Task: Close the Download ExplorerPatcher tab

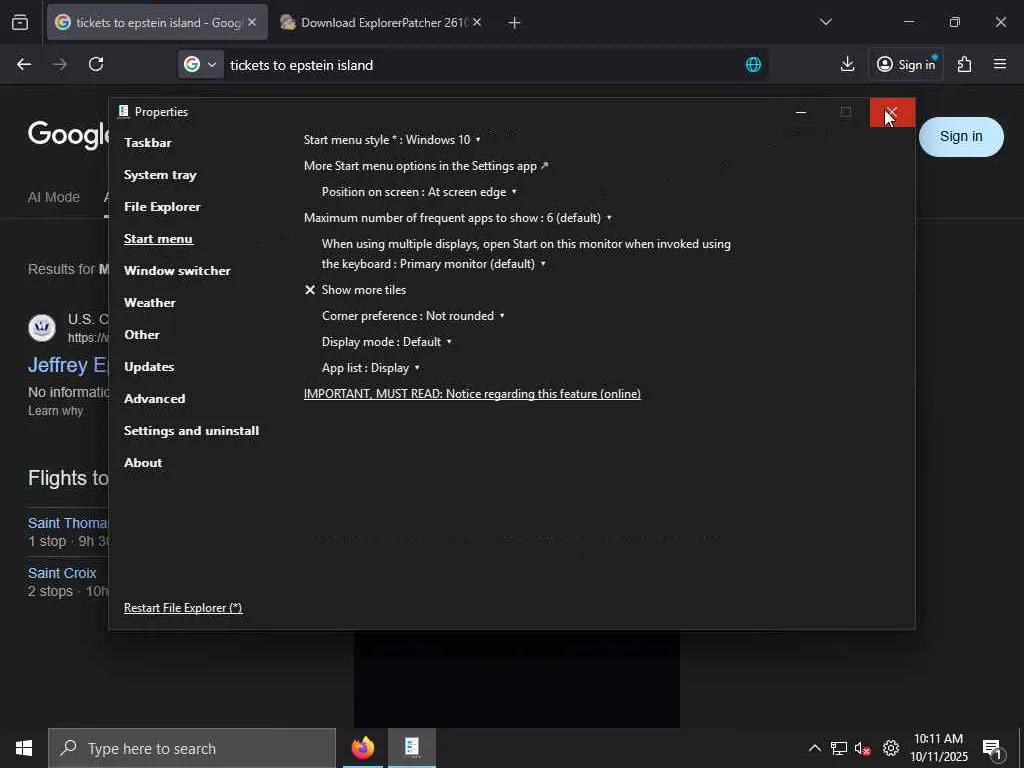Action: click(x=477, y=22)
